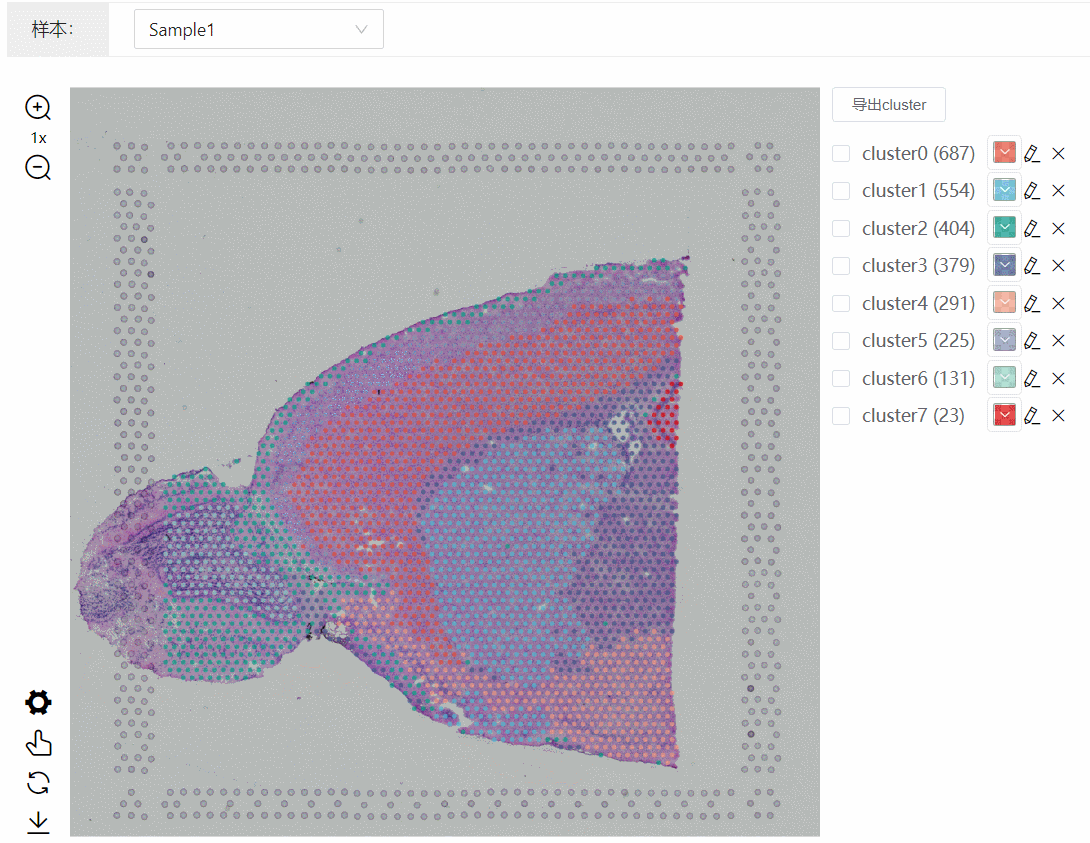
Task: Enable the cluster4 (291) checkbox
Action: pyautogui.click(x=842, y=303)
